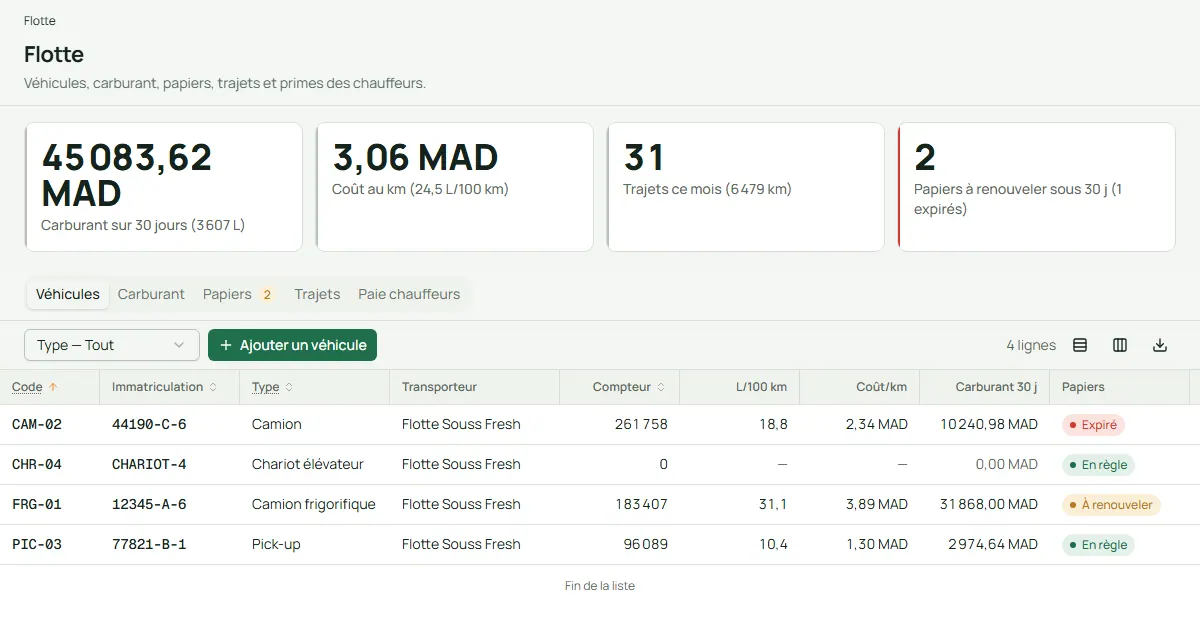Open the column chooser icon
This screenshot has height=640, width=1200.
pos(1120,345)
